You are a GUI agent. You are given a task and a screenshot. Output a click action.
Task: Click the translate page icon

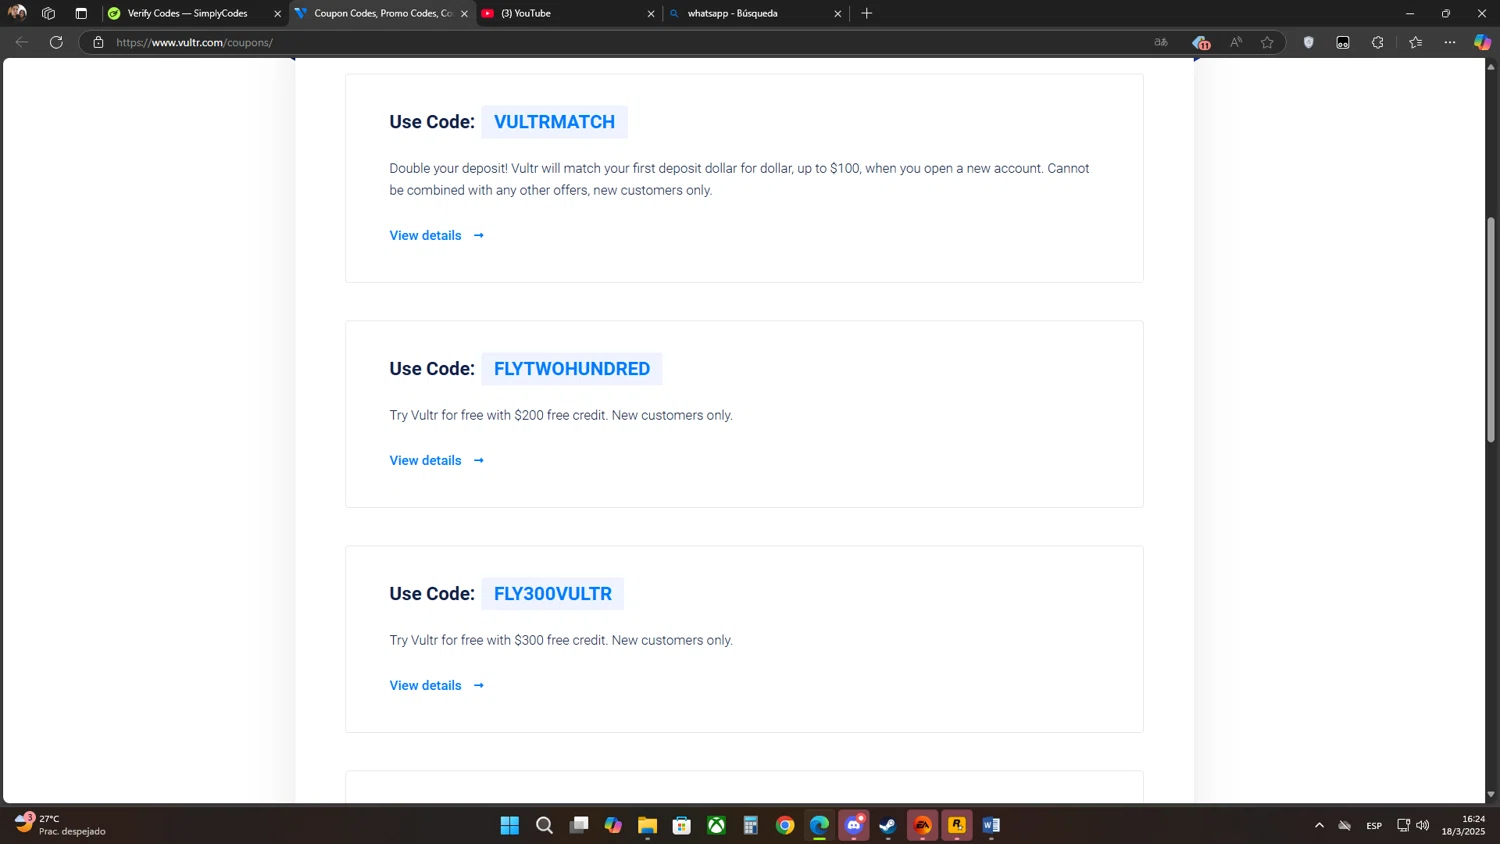(x=1161, y=42)
